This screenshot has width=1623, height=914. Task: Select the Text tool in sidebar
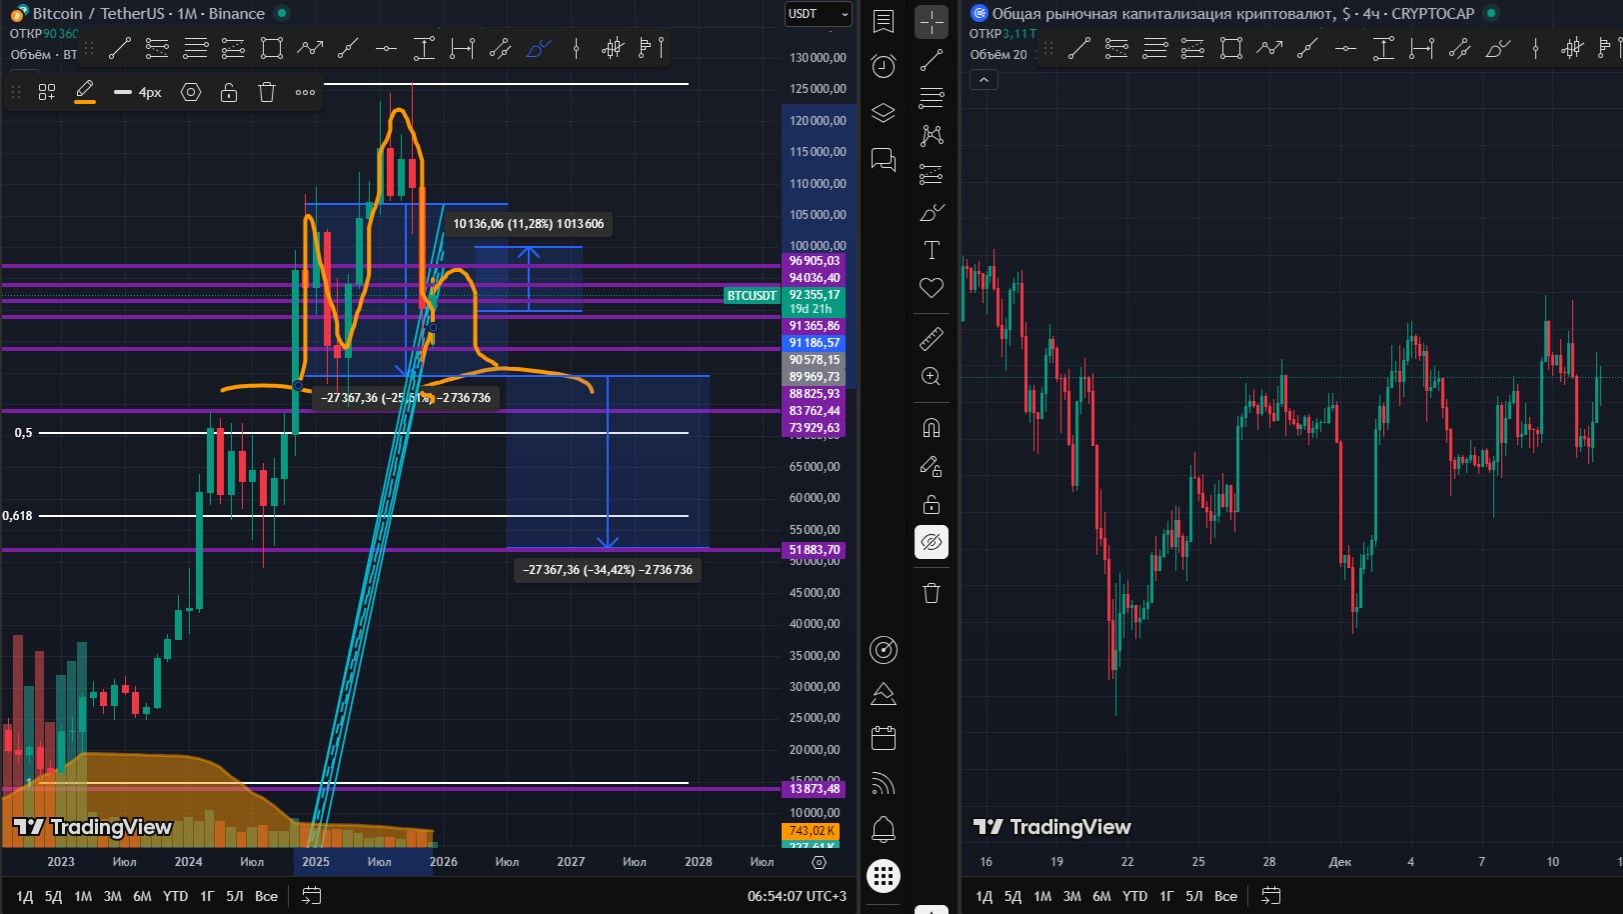point(931,250)
